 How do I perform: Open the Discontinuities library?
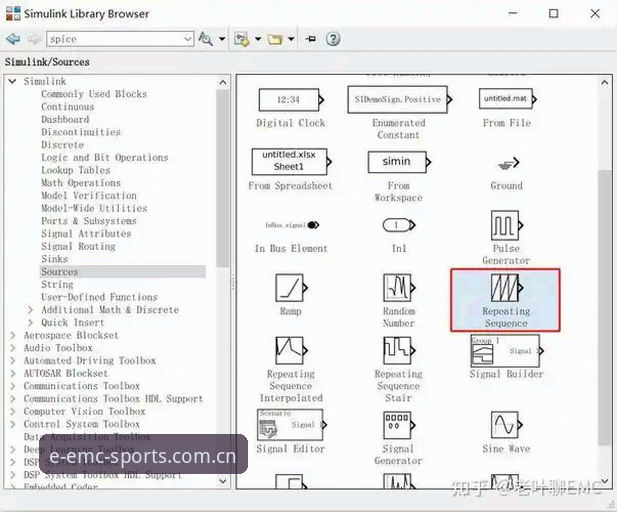point(81,132)
